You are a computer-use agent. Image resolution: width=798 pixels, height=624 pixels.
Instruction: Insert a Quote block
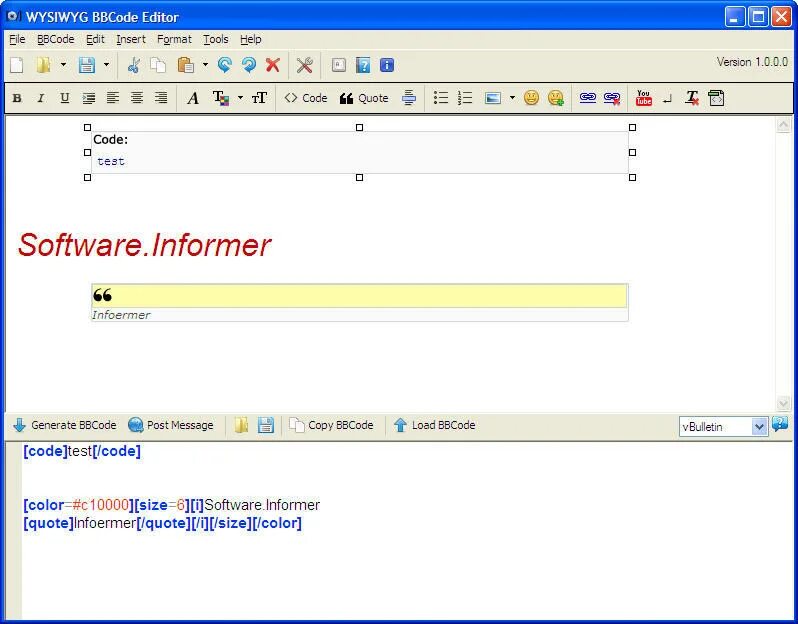coord(364,98)
